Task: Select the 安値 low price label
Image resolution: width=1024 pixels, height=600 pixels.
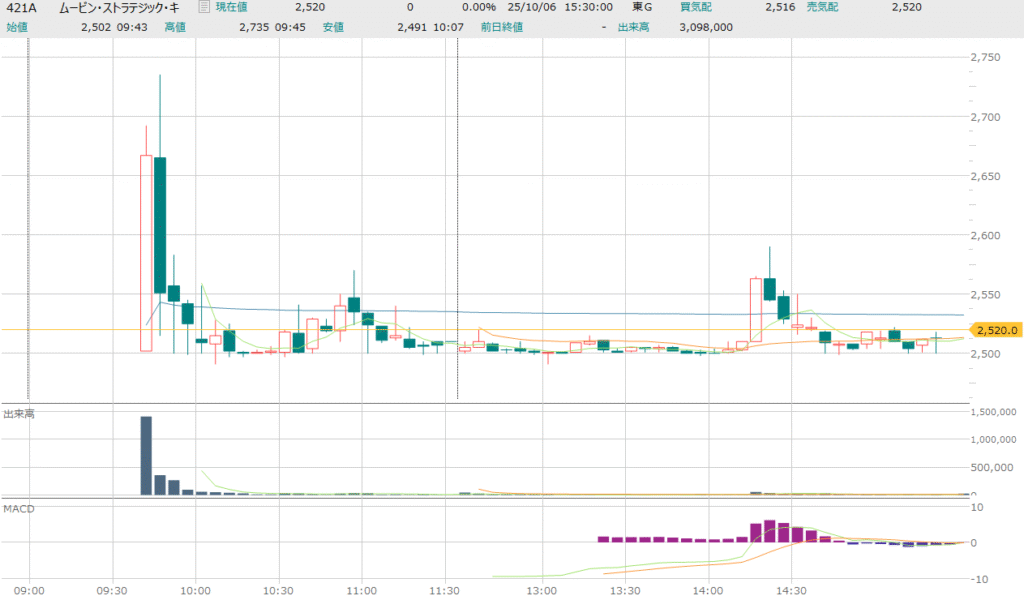Action: (x=333, y=27)
